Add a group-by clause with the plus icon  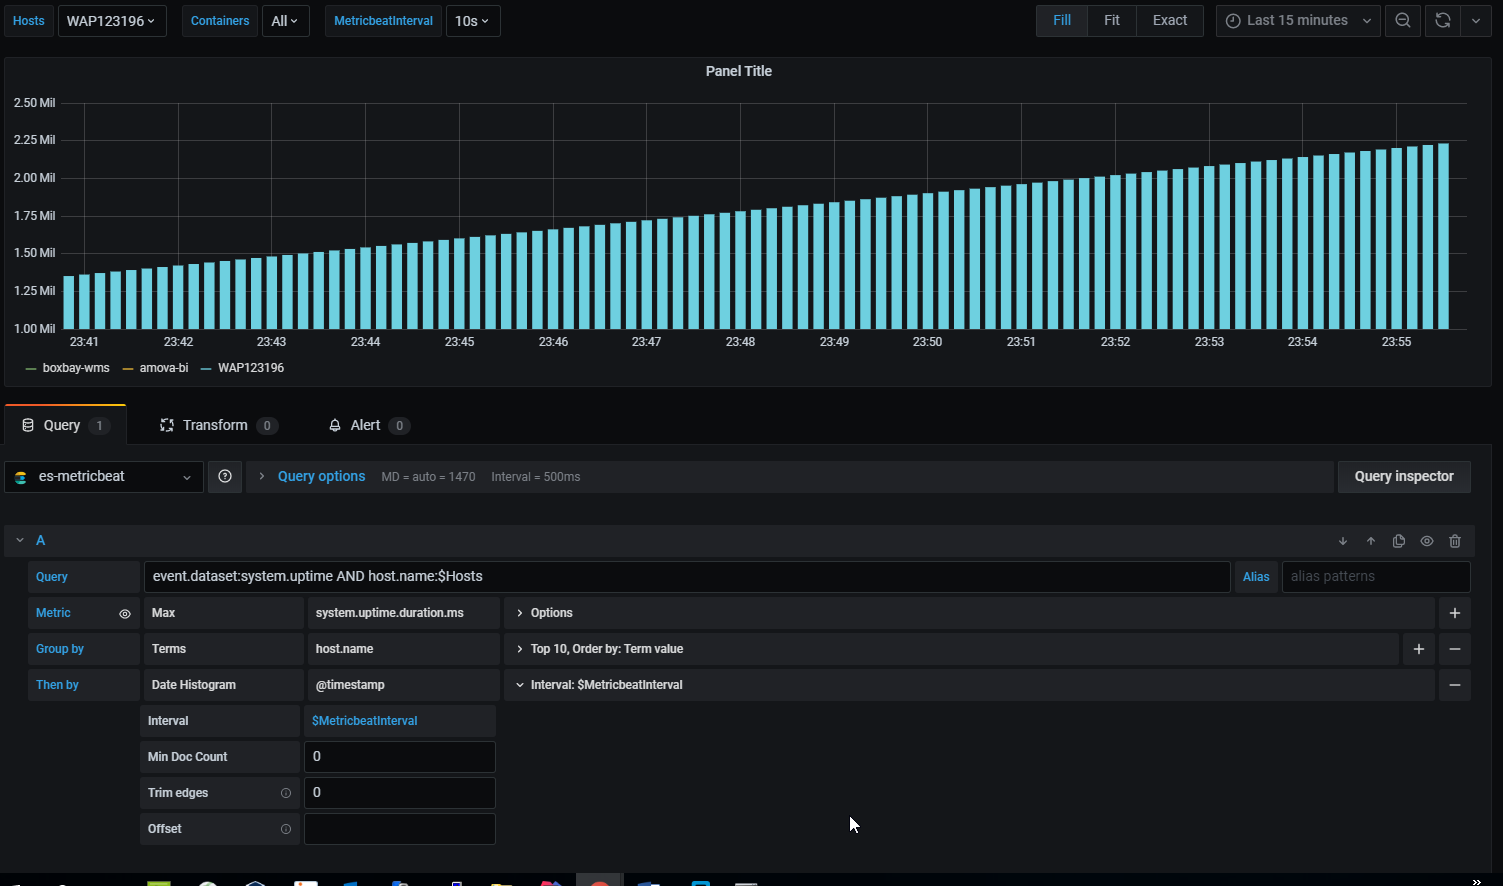click(1418, 649)
